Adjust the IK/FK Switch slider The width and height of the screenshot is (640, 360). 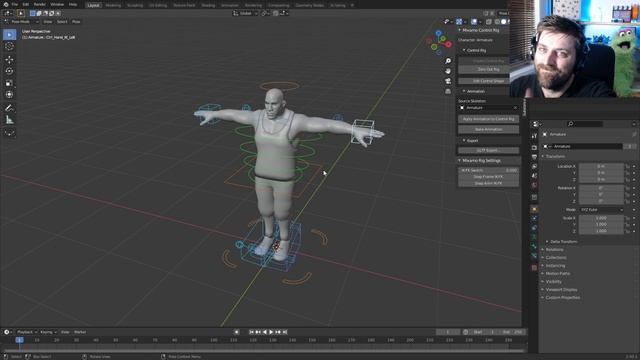tap(489, 170)
